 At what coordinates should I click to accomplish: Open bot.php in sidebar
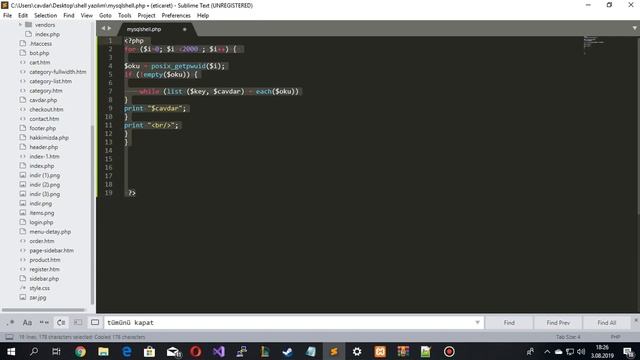click(x=39, y=53)
